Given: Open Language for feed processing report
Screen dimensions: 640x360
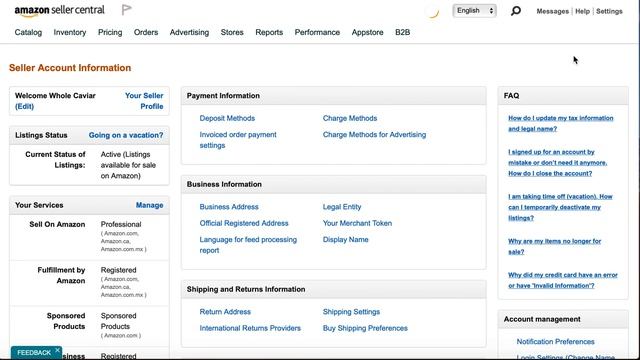Looking at the screenshot, I should (x=248, y=245).
